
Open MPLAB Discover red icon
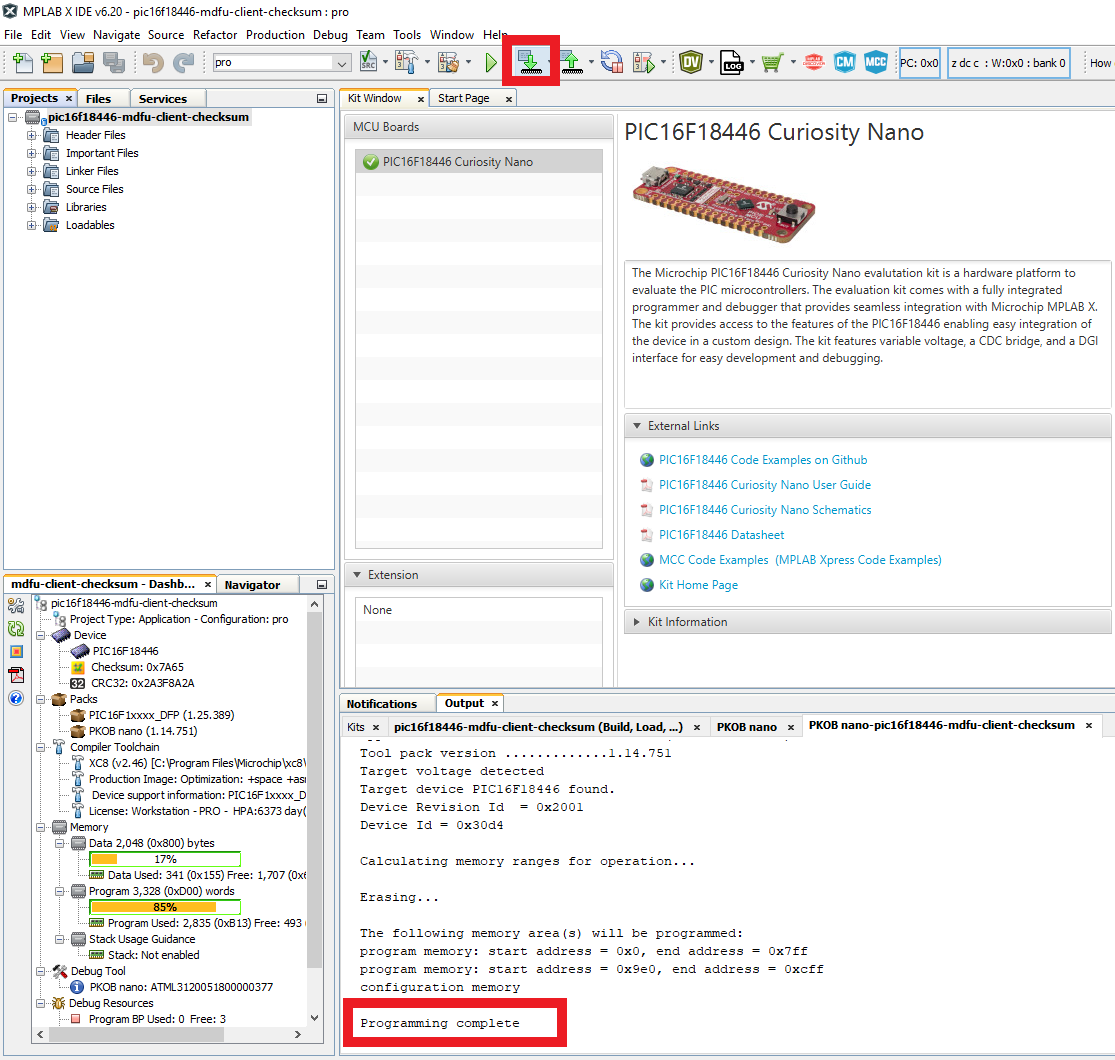813,63
